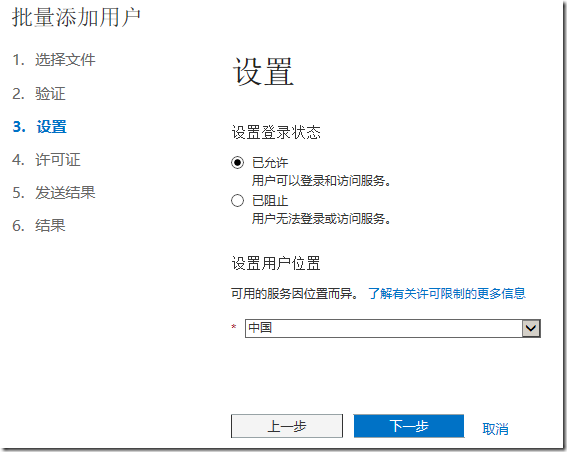Screen dimensions: 567x452
Task: Click 用户无法登录或访问服务 description
Action: tap(321, 218)
